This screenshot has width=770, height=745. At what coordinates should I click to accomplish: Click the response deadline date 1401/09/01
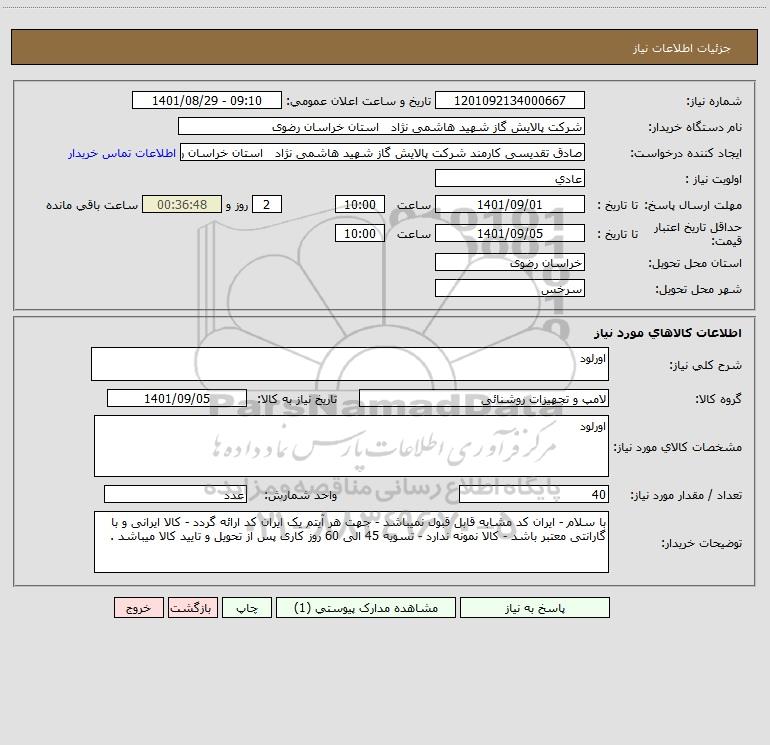[510, 204]
